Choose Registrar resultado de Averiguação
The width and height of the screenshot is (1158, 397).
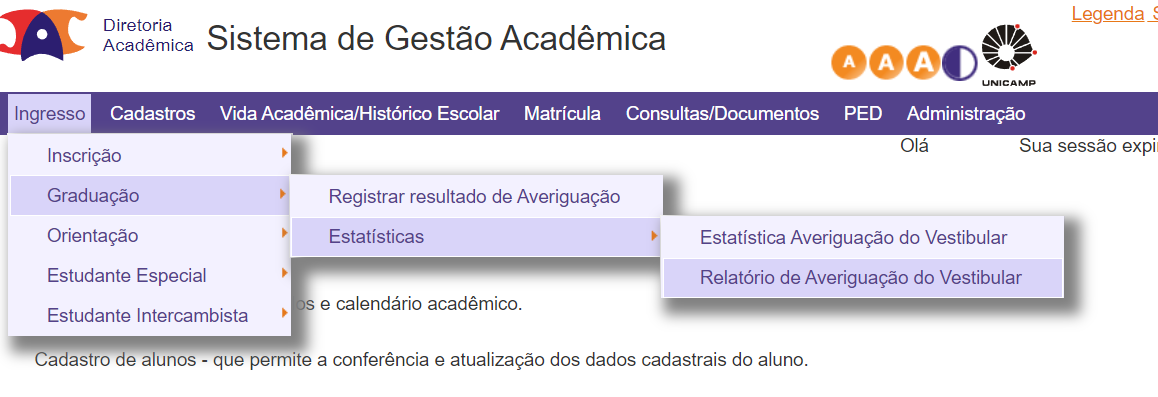(x=476, y=197)
